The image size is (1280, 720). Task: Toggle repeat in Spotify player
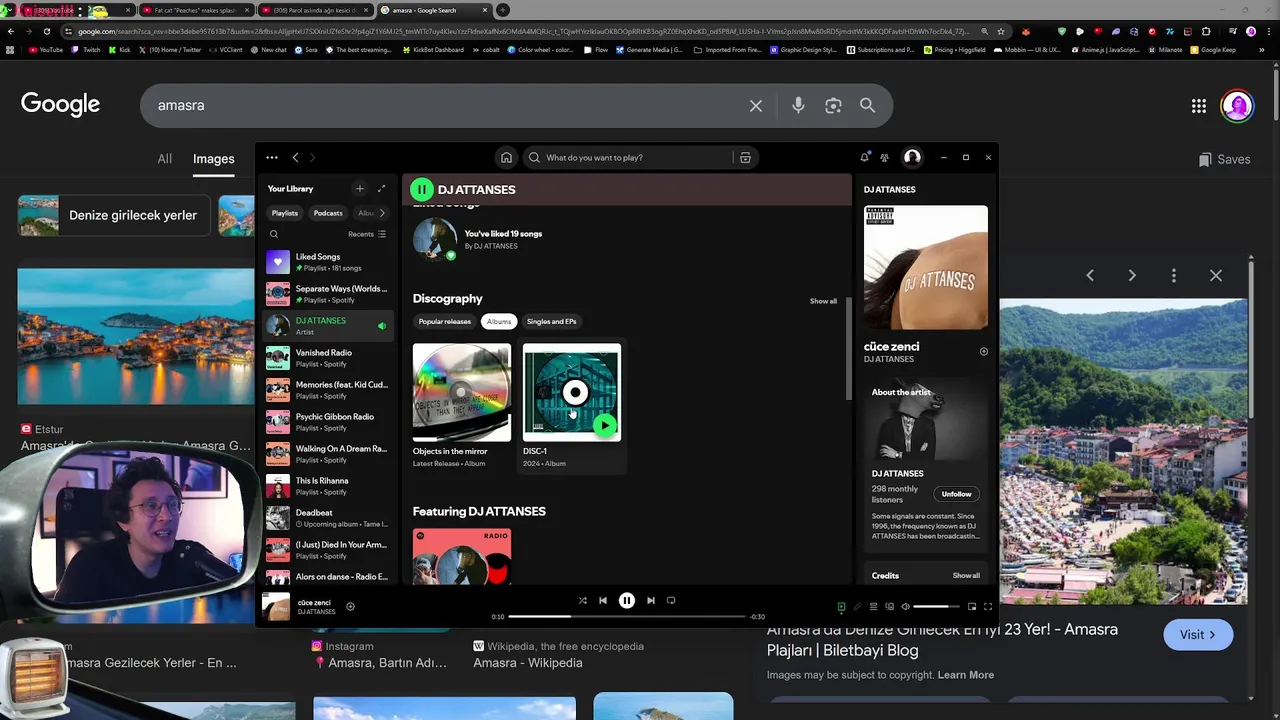point(671,600)
